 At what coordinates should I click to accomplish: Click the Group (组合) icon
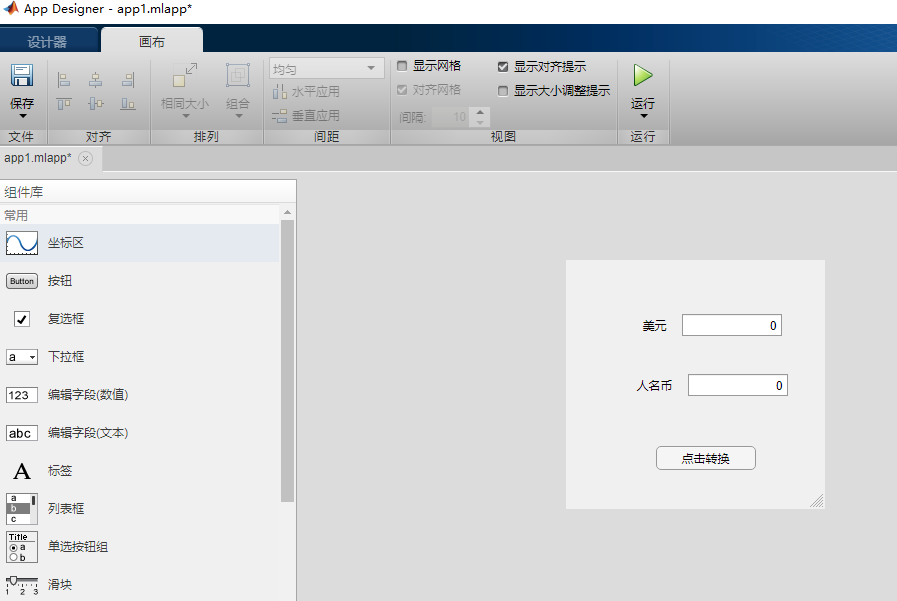(x=237, y=75)
